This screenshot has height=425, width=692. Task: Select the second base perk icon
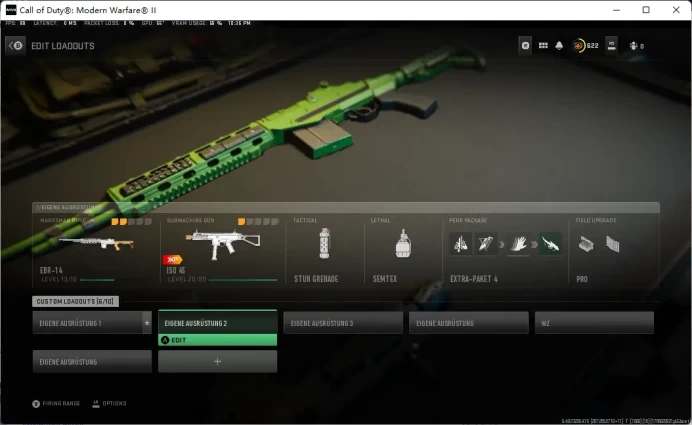[x=485, y=244]
